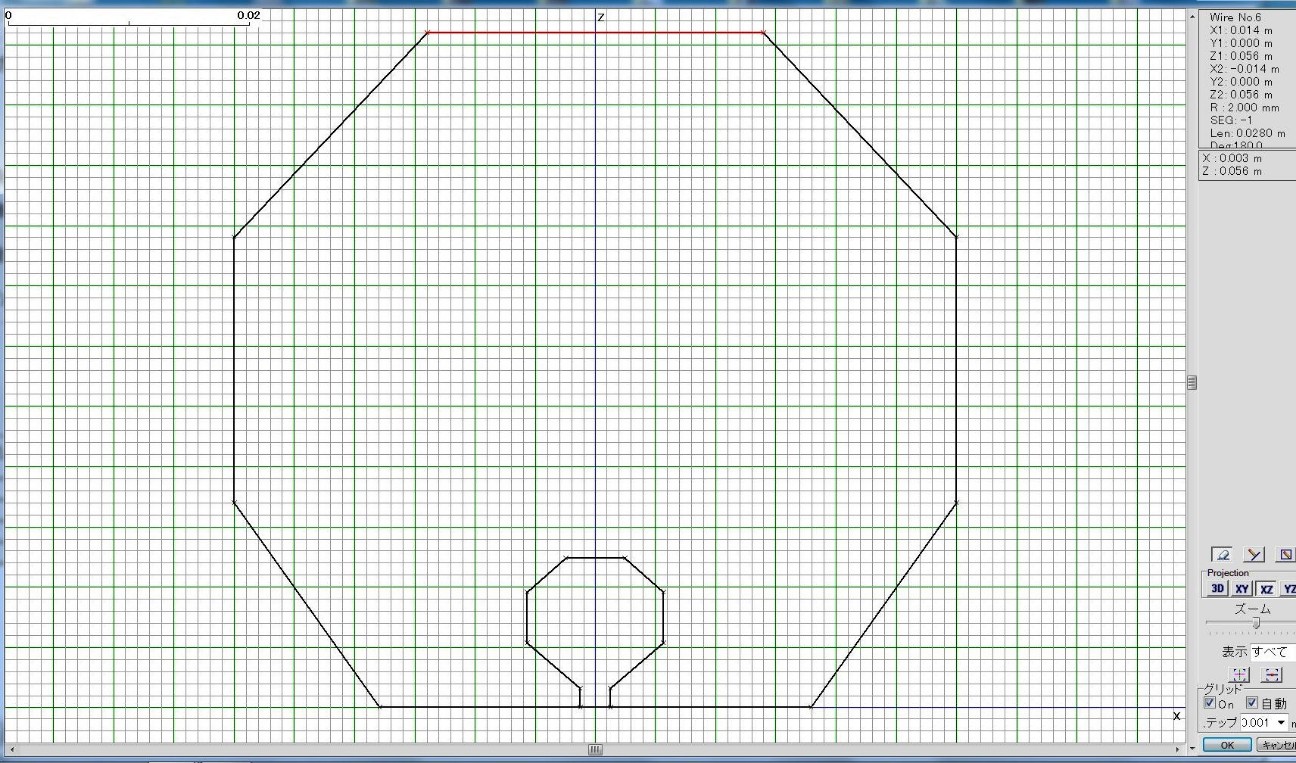Click the zoom-in crosshair icon below 表示
This screenshot has width=1296, height=763.
[1238, 676]
